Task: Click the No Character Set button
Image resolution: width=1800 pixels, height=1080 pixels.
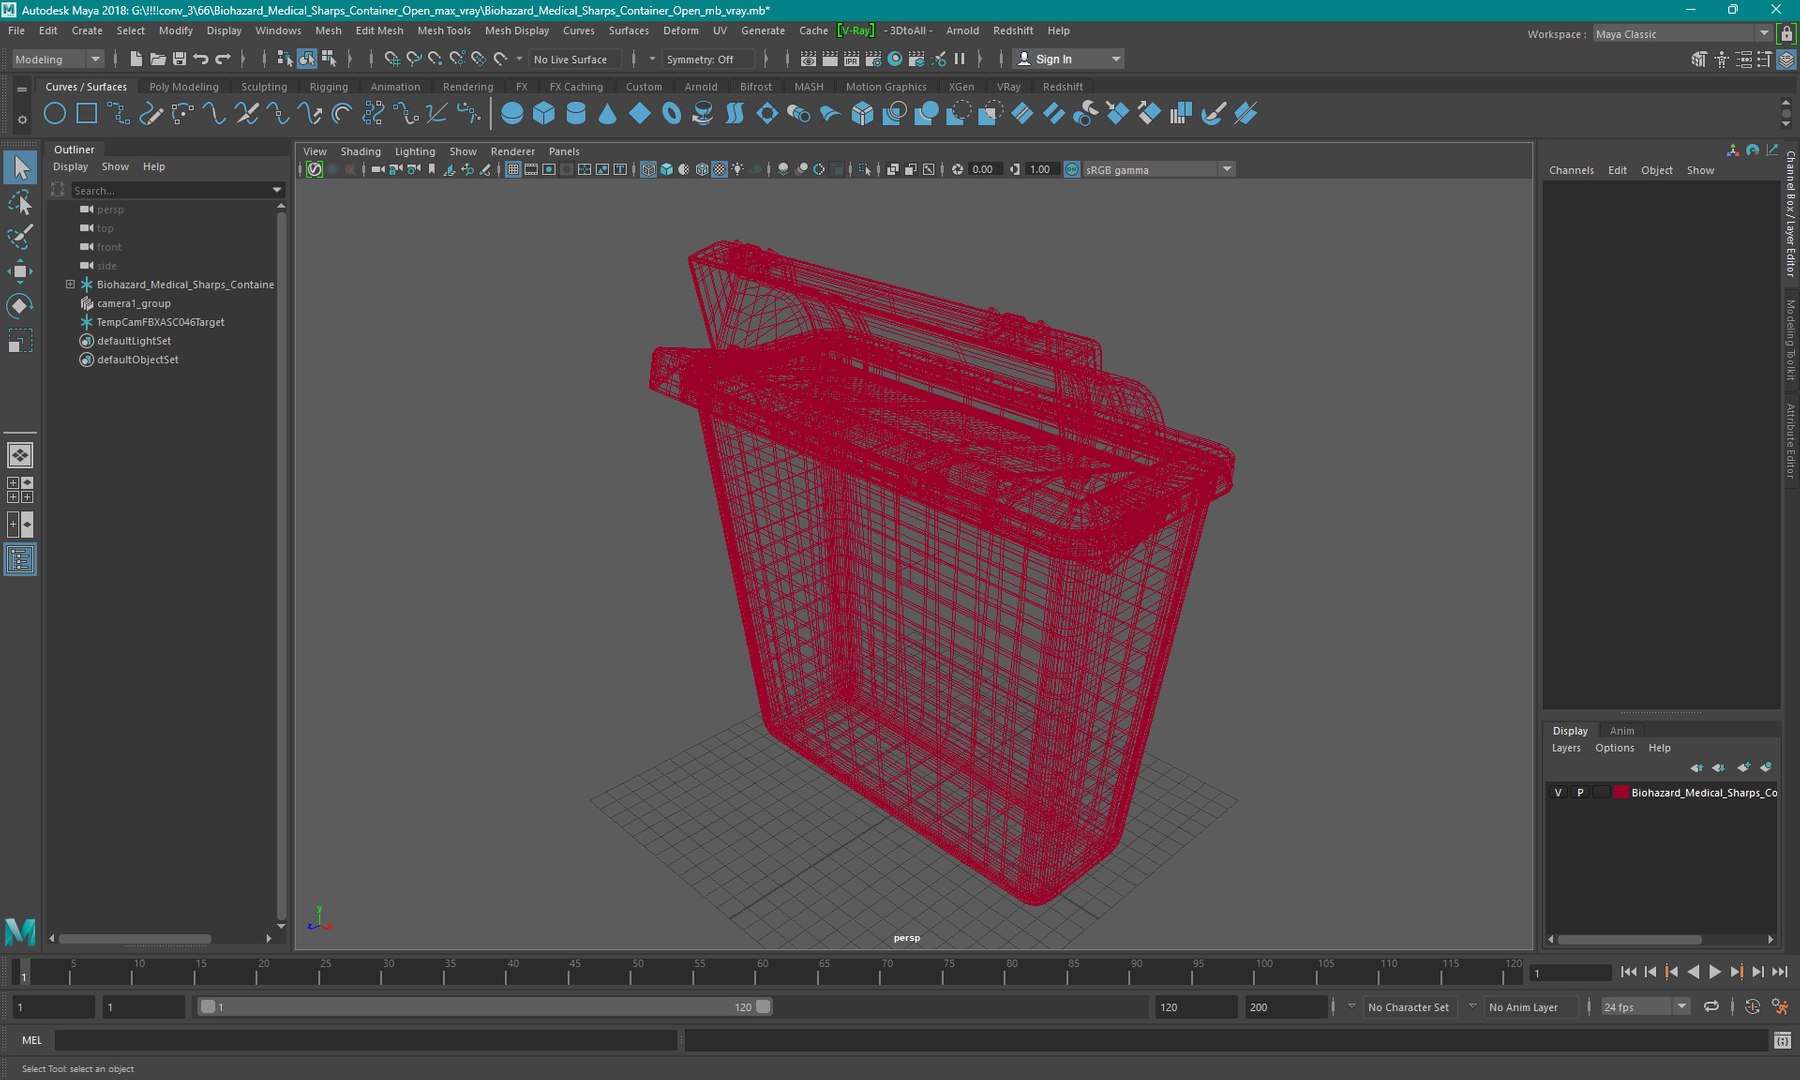Action: pyautogui.click(x=1408, y=1007)
